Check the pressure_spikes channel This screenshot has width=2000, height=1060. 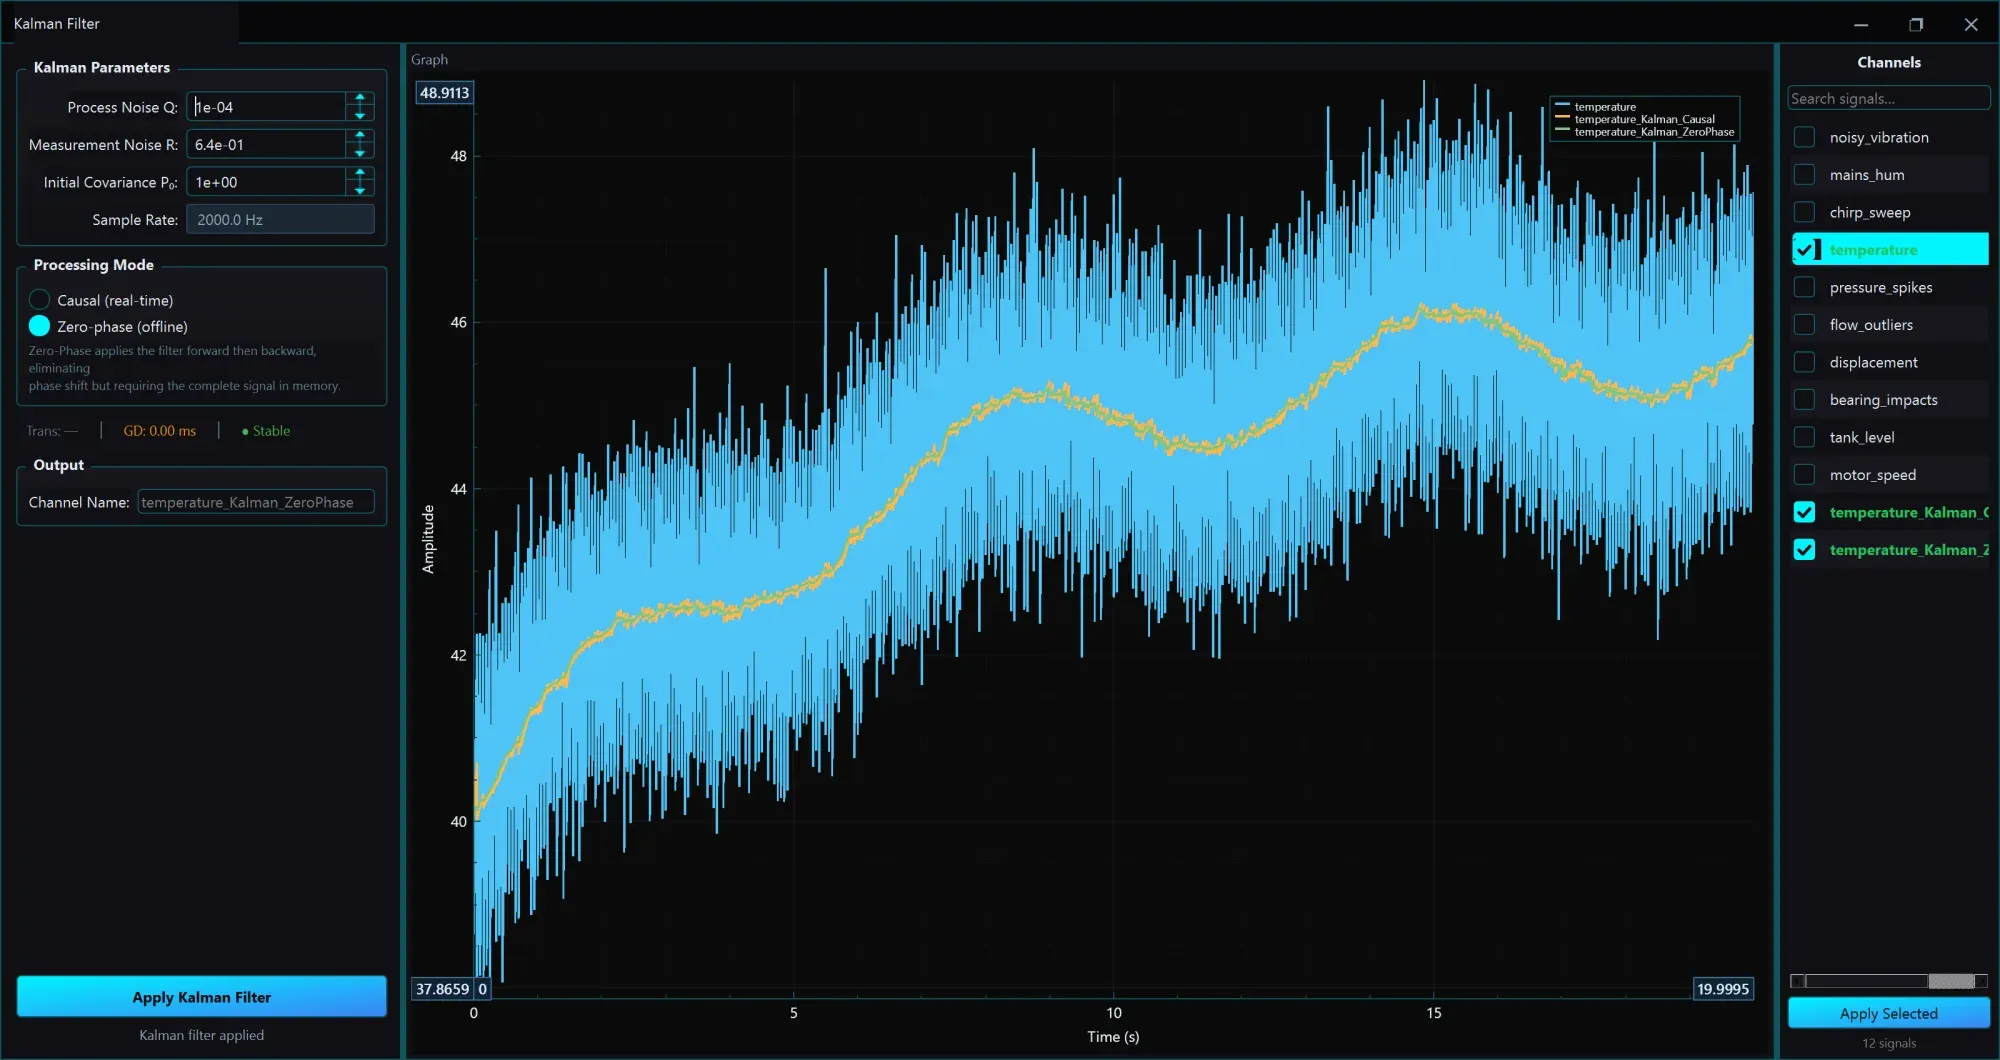coord(1804,287)
